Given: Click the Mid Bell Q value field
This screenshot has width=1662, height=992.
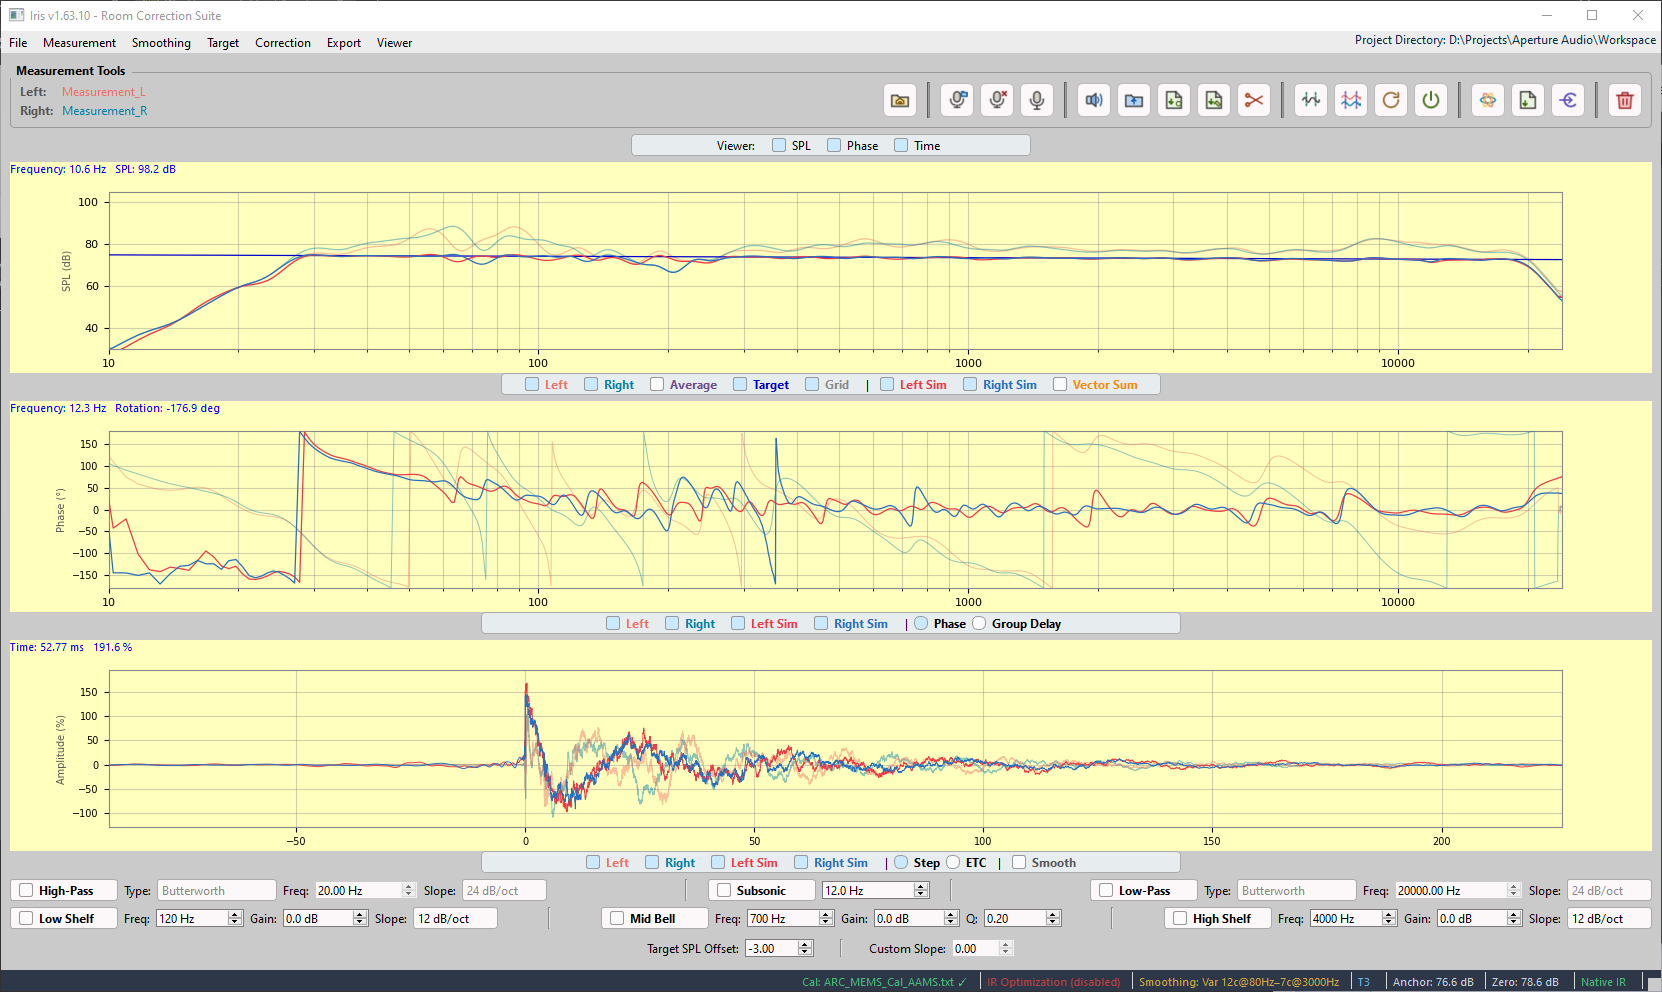Looking at the screenshot, I should [1015, 919].
